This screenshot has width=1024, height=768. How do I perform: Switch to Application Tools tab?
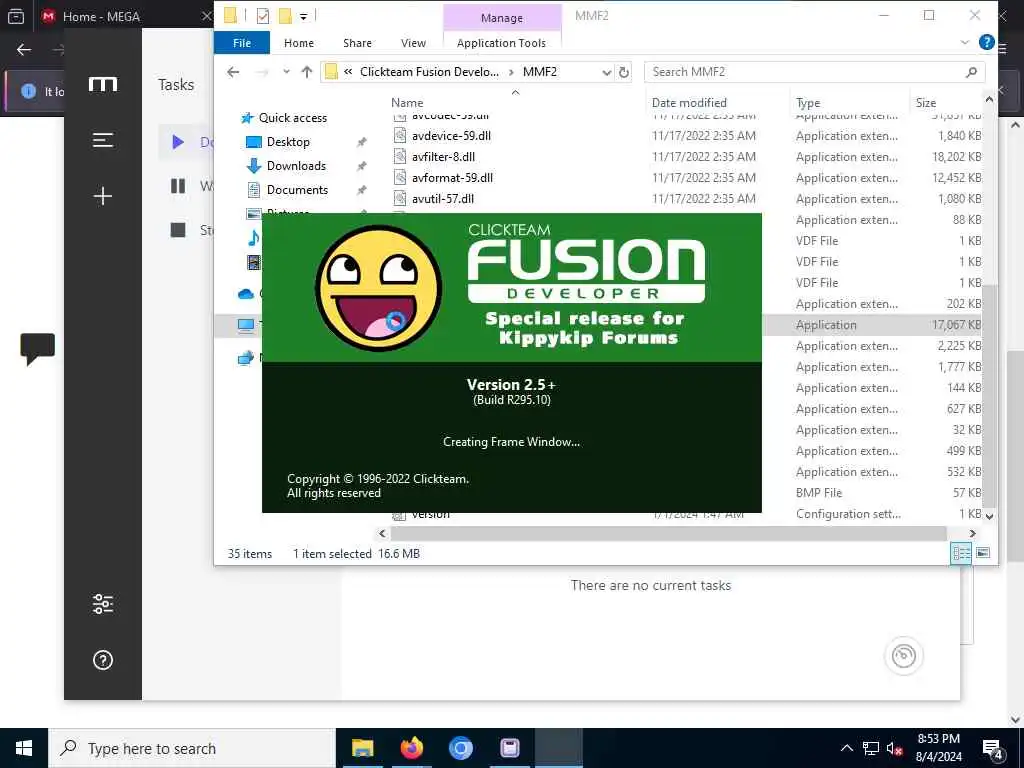[x=501, y=42]
